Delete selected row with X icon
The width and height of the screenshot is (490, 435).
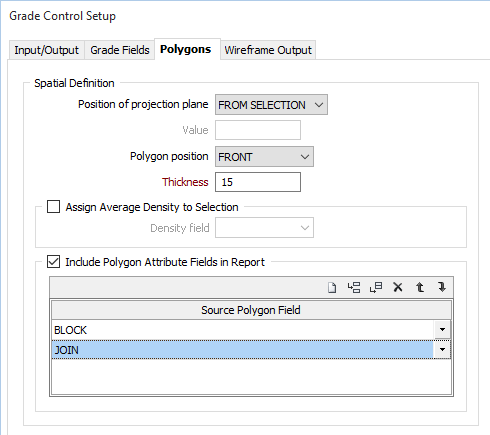pos(398,287)
